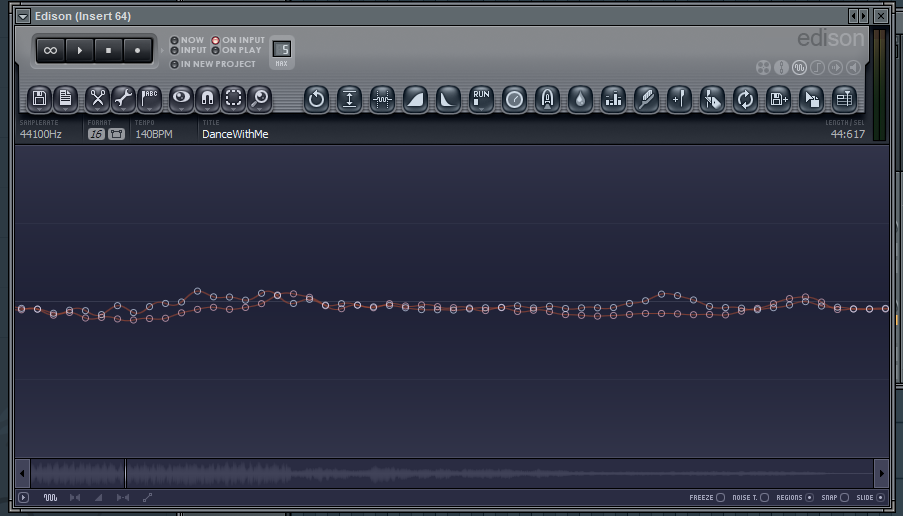This screenshot has height=516, width=903.
Task: Click the magnet Snap icon
Action: (207, 99)
